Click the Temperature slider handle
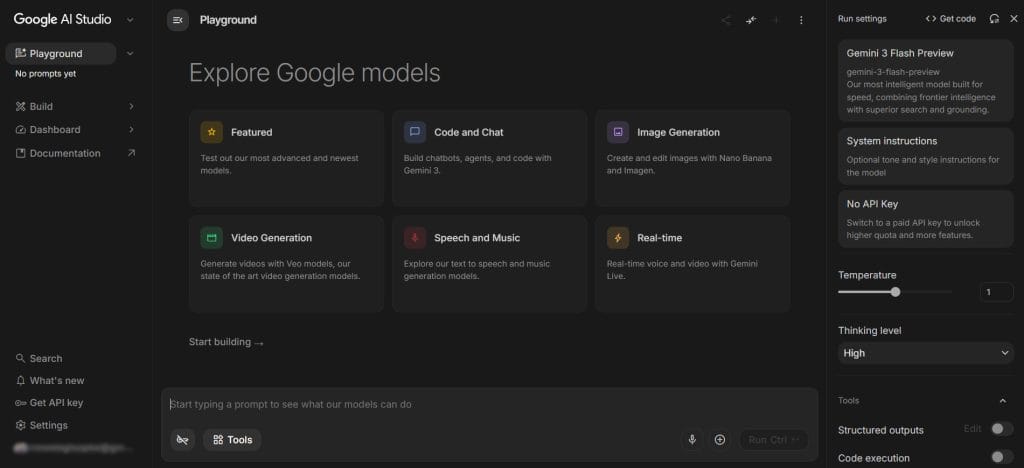This screenshot has width=1024, height=468. tap(895, 292)
